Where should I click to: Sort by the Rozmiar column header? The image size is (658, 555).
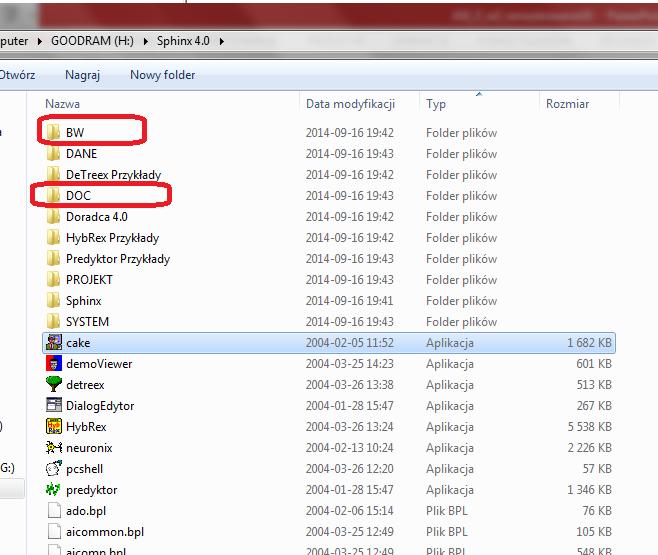(567, 104)
